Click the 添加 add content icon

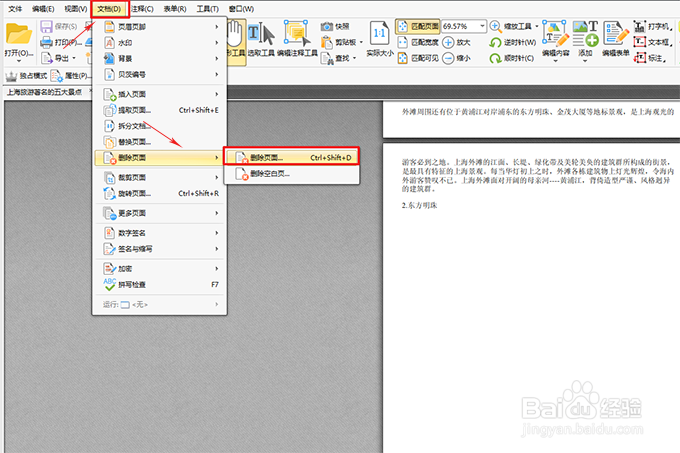585,33
